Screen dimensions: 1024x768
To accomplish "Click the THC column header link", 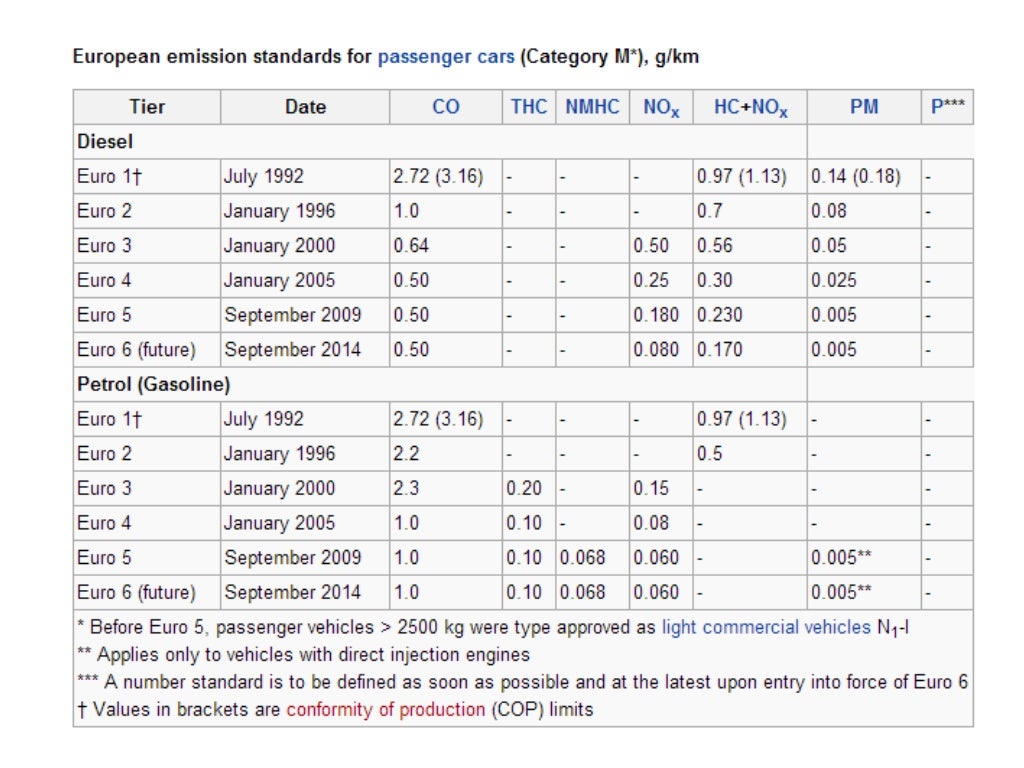I will tap(528, 106).
